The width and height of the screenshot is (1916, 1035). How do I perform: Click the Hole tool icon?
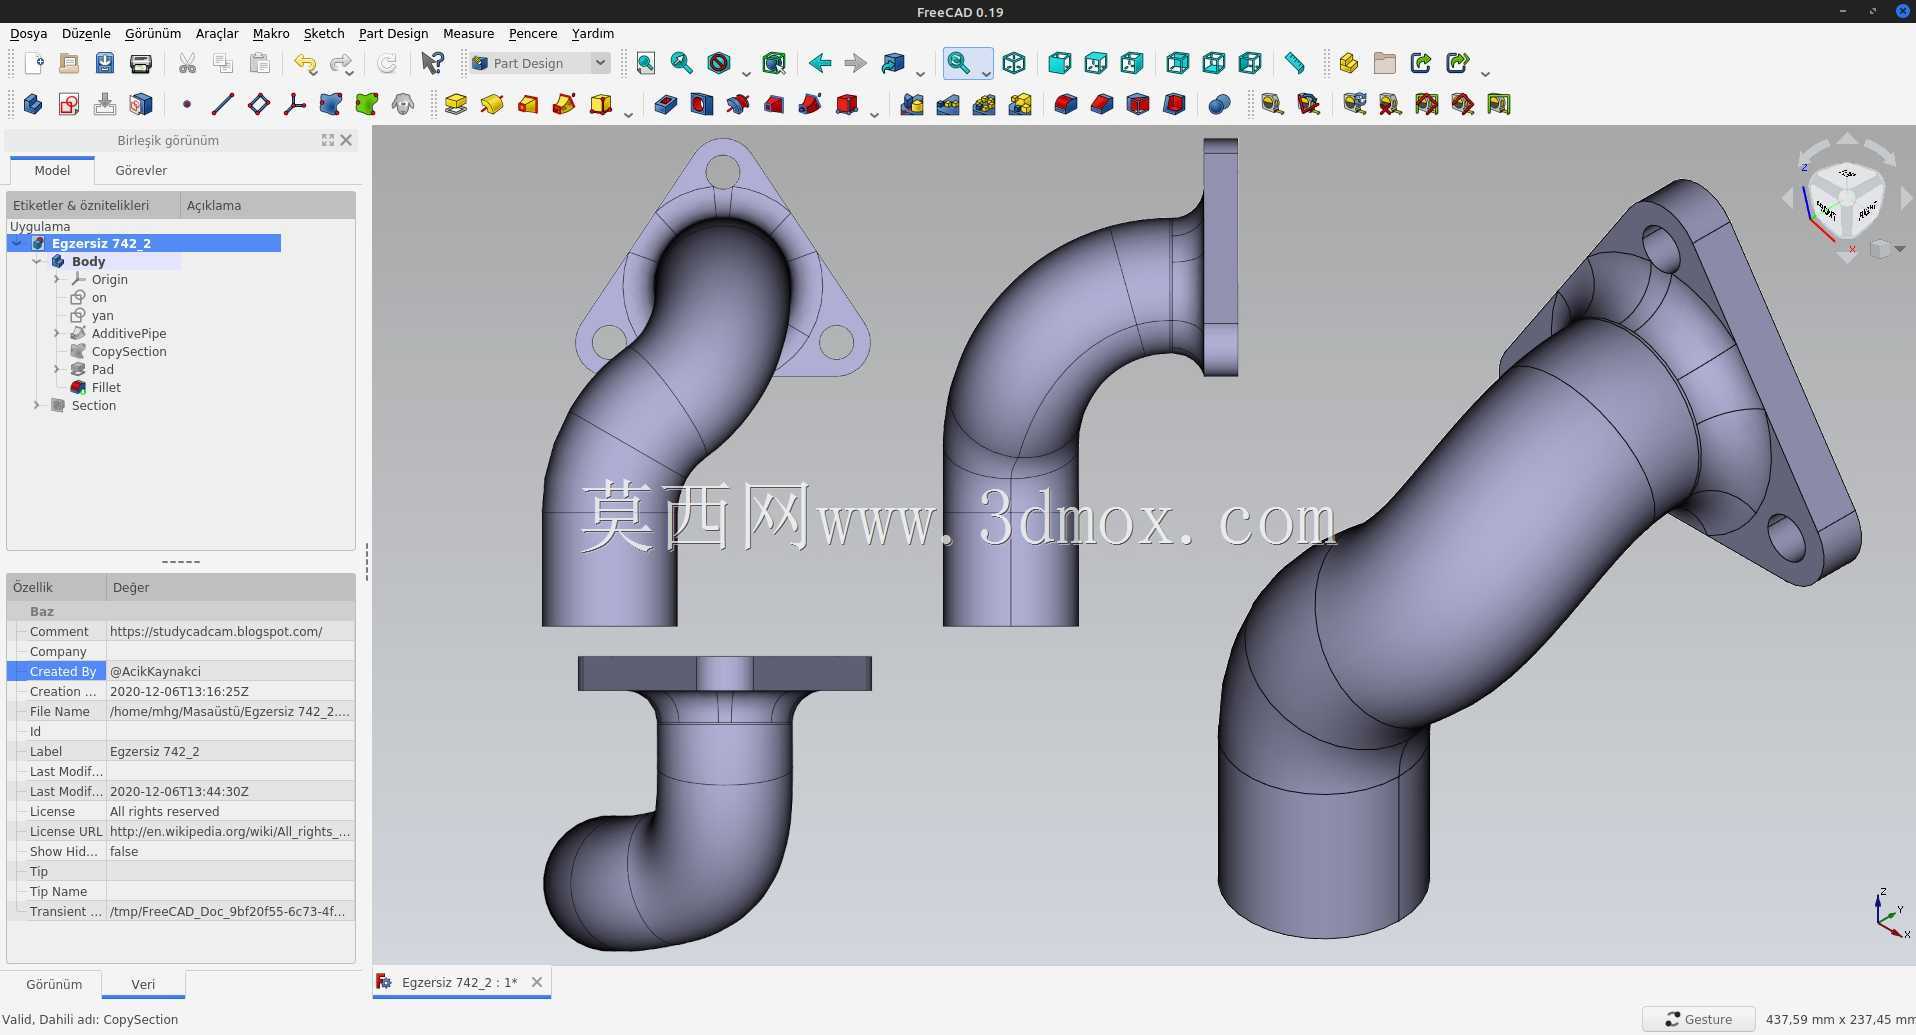[702, 104]
